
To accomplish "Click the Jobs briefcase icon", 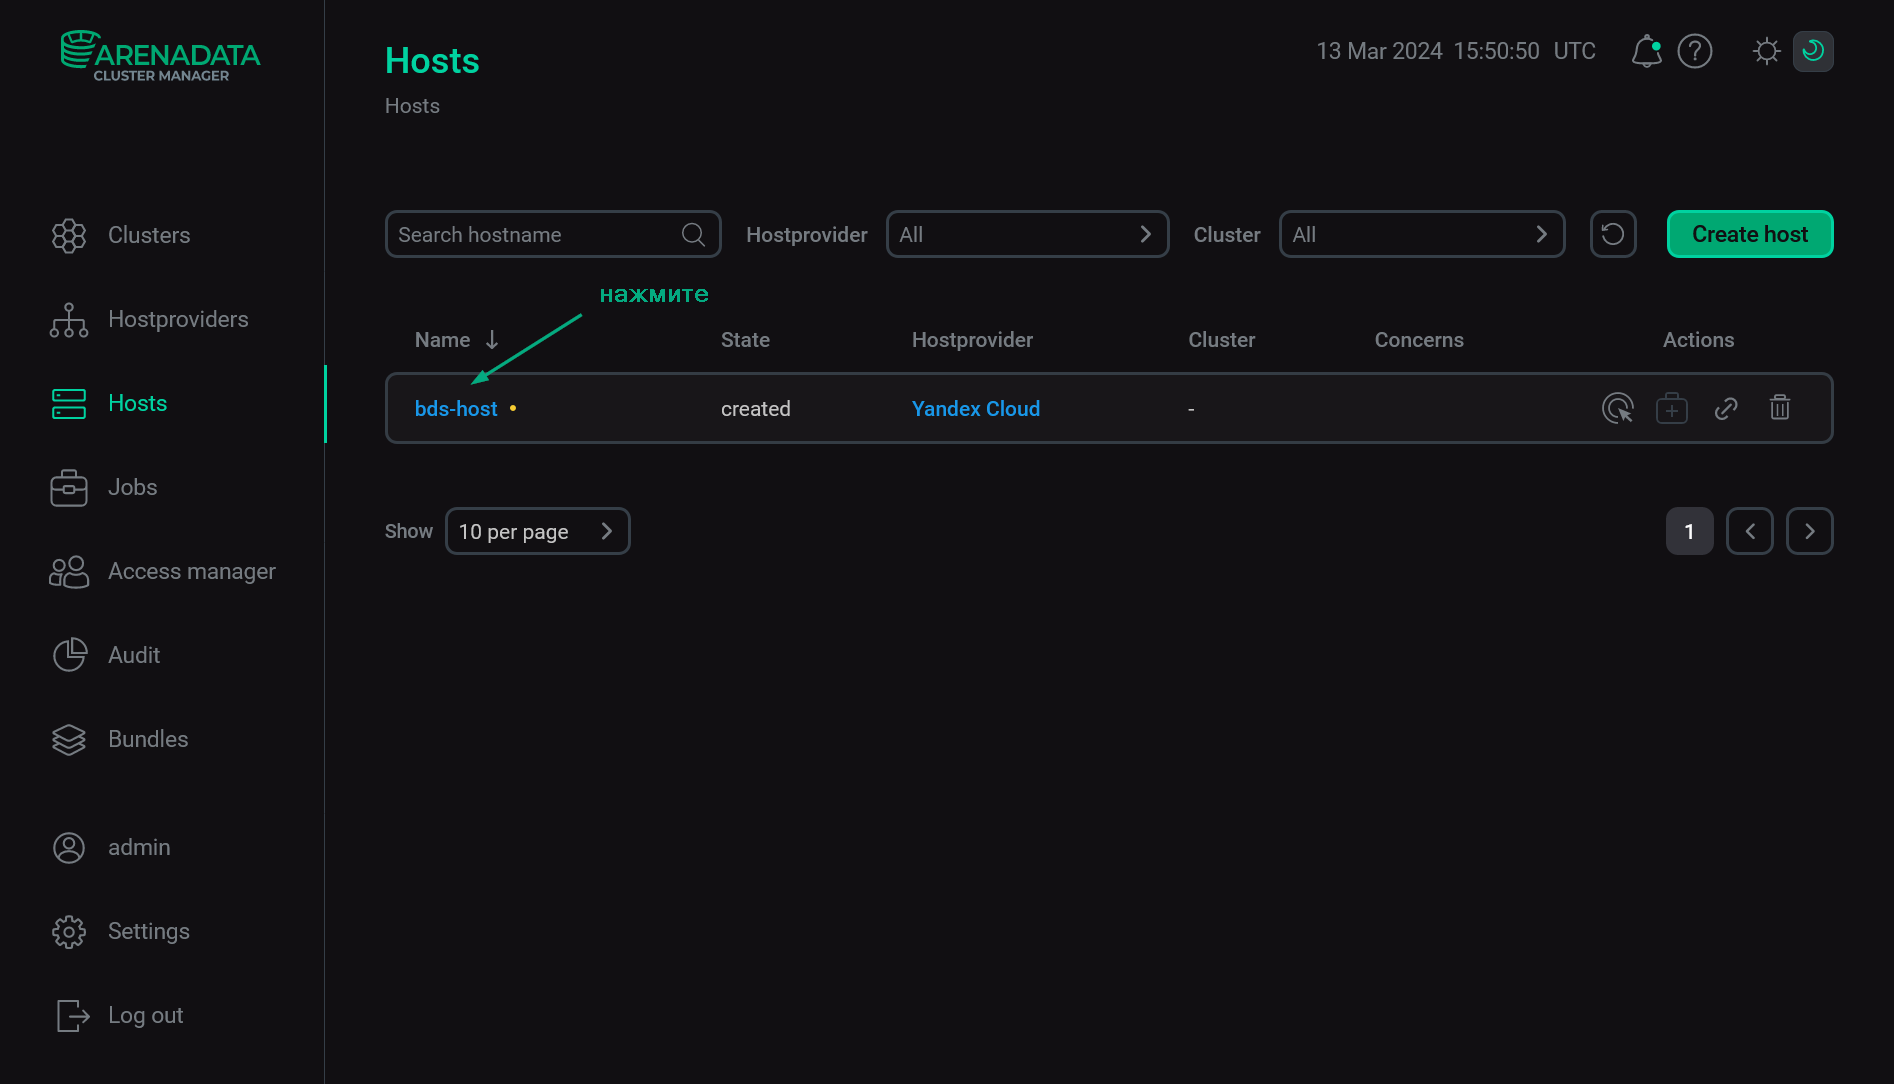I will click(69, 487).
